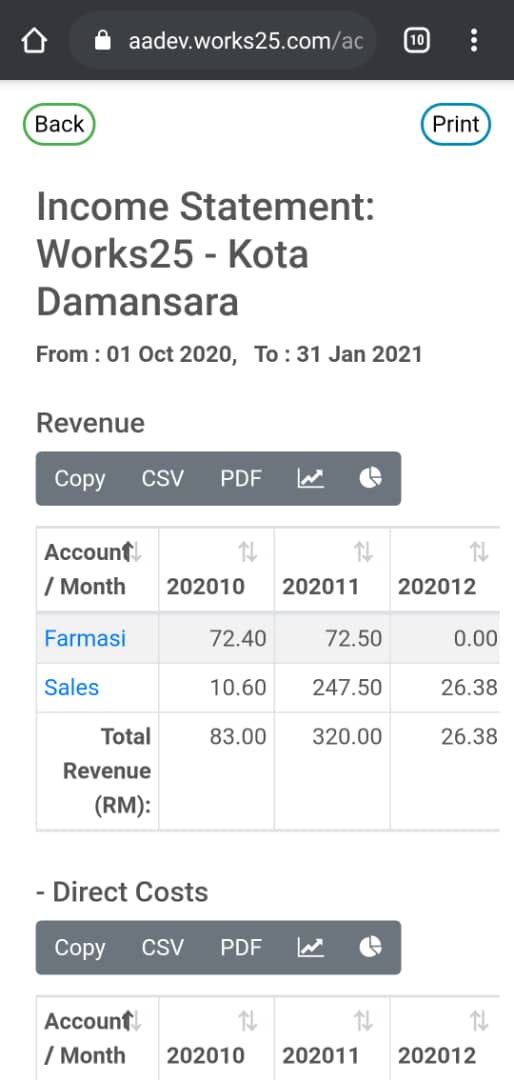This screenshot has height=1080, width=514.
Task: Copy the Direct Costs table data
Action: [x=79, y=947]
